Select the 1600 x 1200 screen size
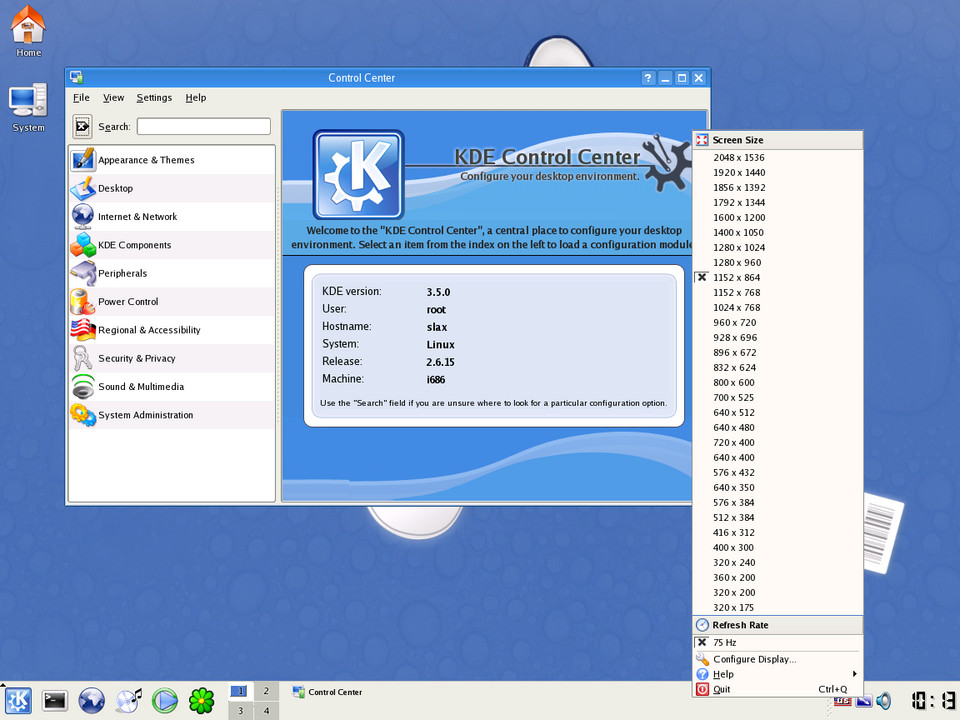This screenshot has width=960, height=720. tap(778, 217)
